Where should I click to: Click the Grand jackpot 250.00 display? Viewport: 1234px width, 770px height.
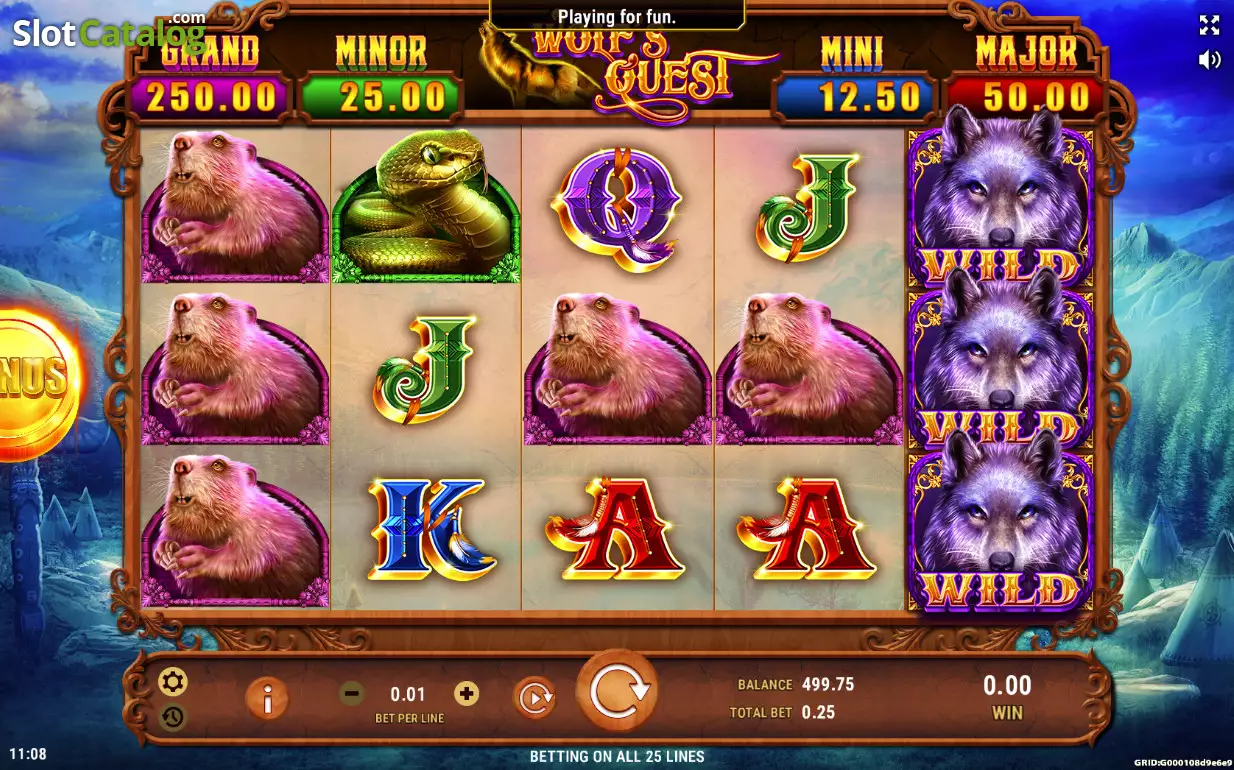211,96
